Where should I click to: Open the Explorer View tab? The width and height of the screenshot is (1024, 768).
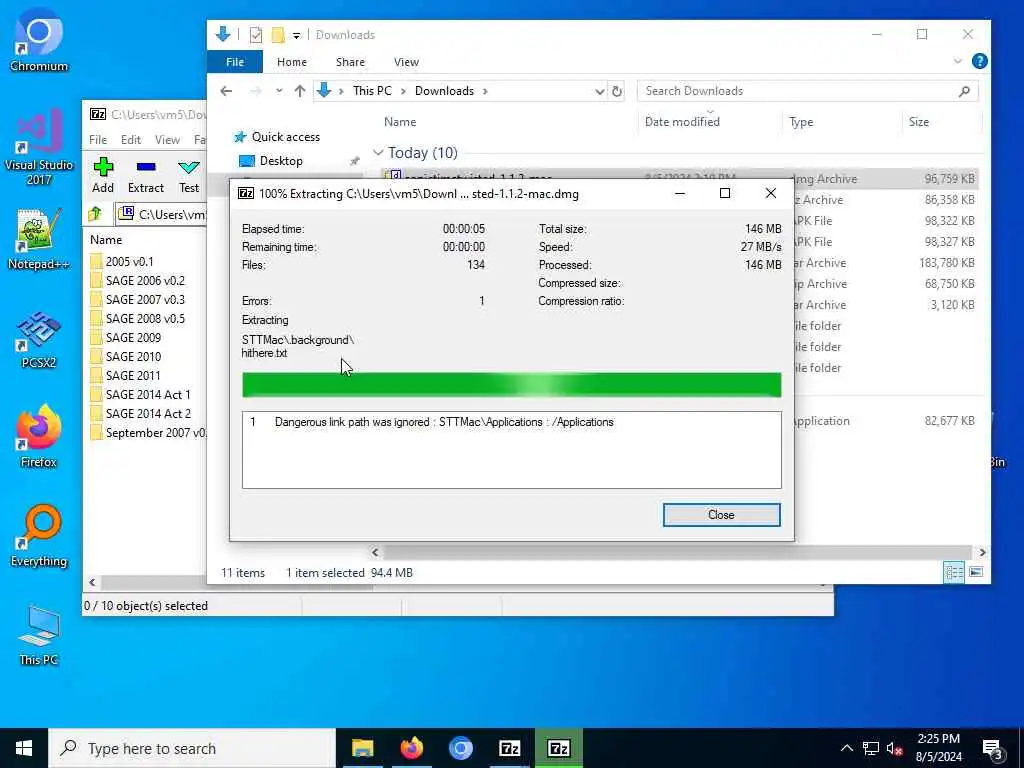406,62
